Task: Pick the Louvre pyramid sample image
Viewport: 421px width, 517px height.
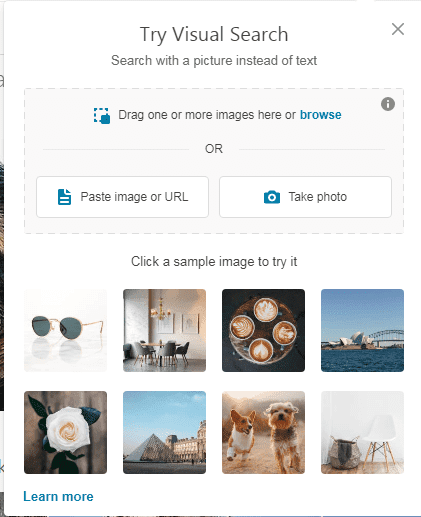Action: pyautogui.click(x=164, y=432)
